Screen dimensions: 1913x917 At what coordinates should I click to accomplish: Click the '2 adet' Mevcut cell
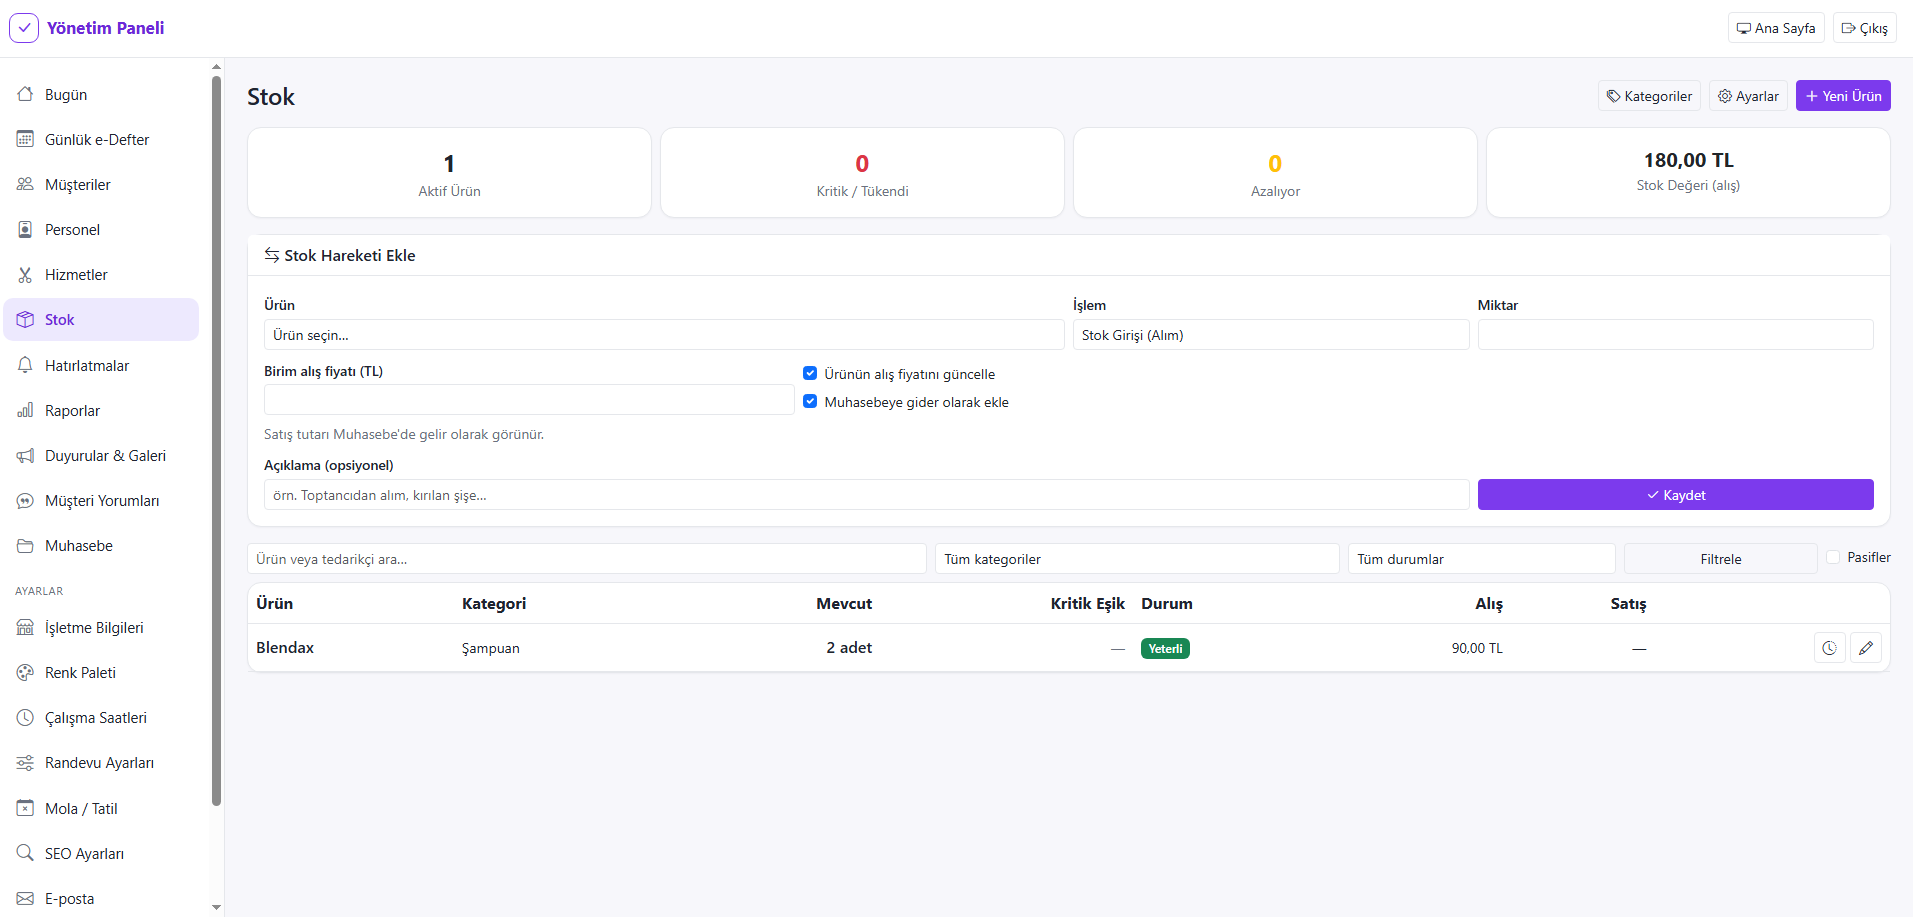(x=849, y=648)
